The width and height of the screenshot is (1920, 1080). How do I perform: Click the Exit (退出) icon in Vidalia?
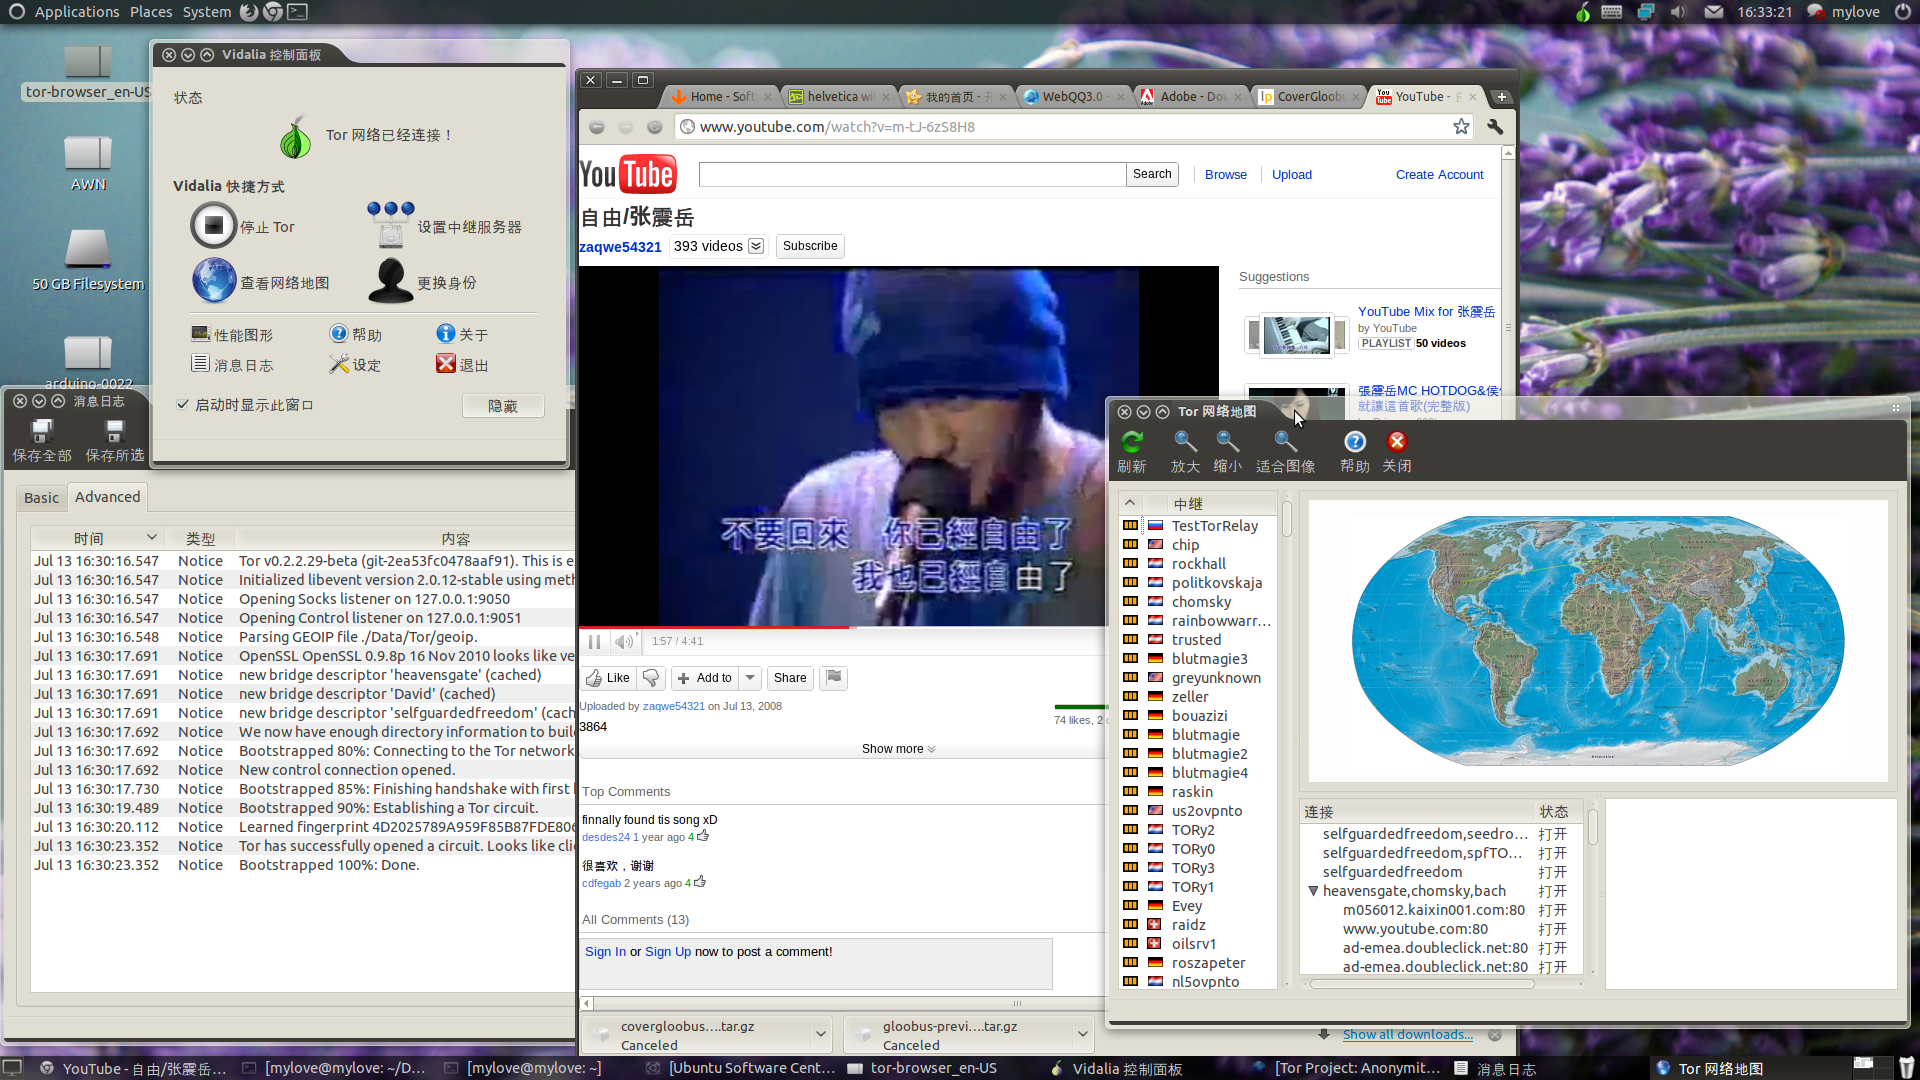point(446,364)
